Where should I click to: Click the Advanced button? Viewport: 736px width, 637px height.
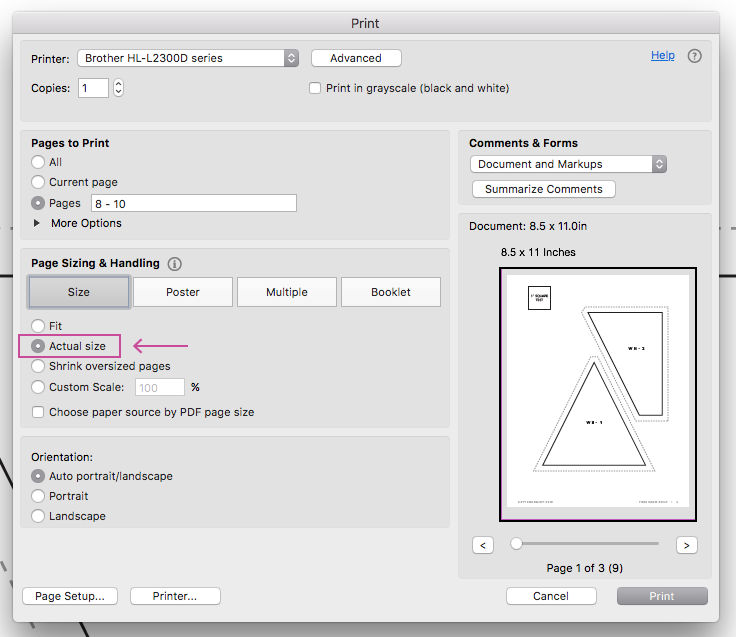(356, 58)
